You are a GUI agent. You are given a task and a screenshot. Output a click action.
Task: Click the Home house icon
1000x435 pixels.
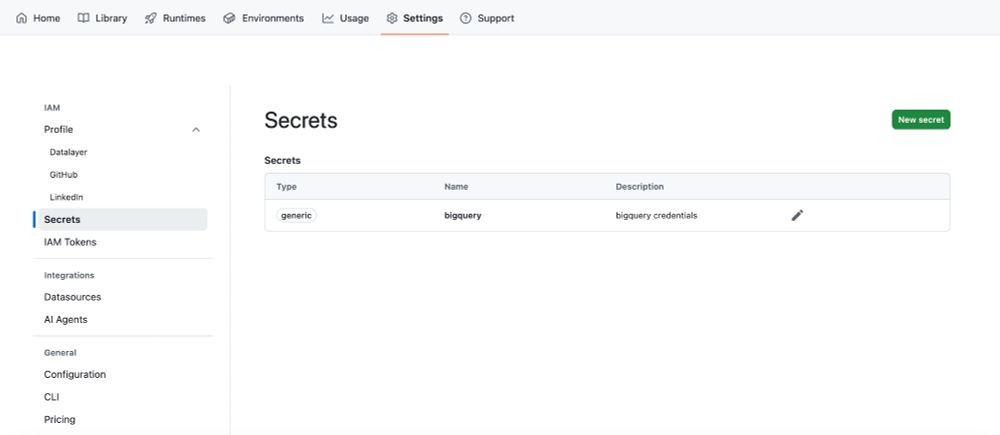pyautogui.click(x=22, y=18)
